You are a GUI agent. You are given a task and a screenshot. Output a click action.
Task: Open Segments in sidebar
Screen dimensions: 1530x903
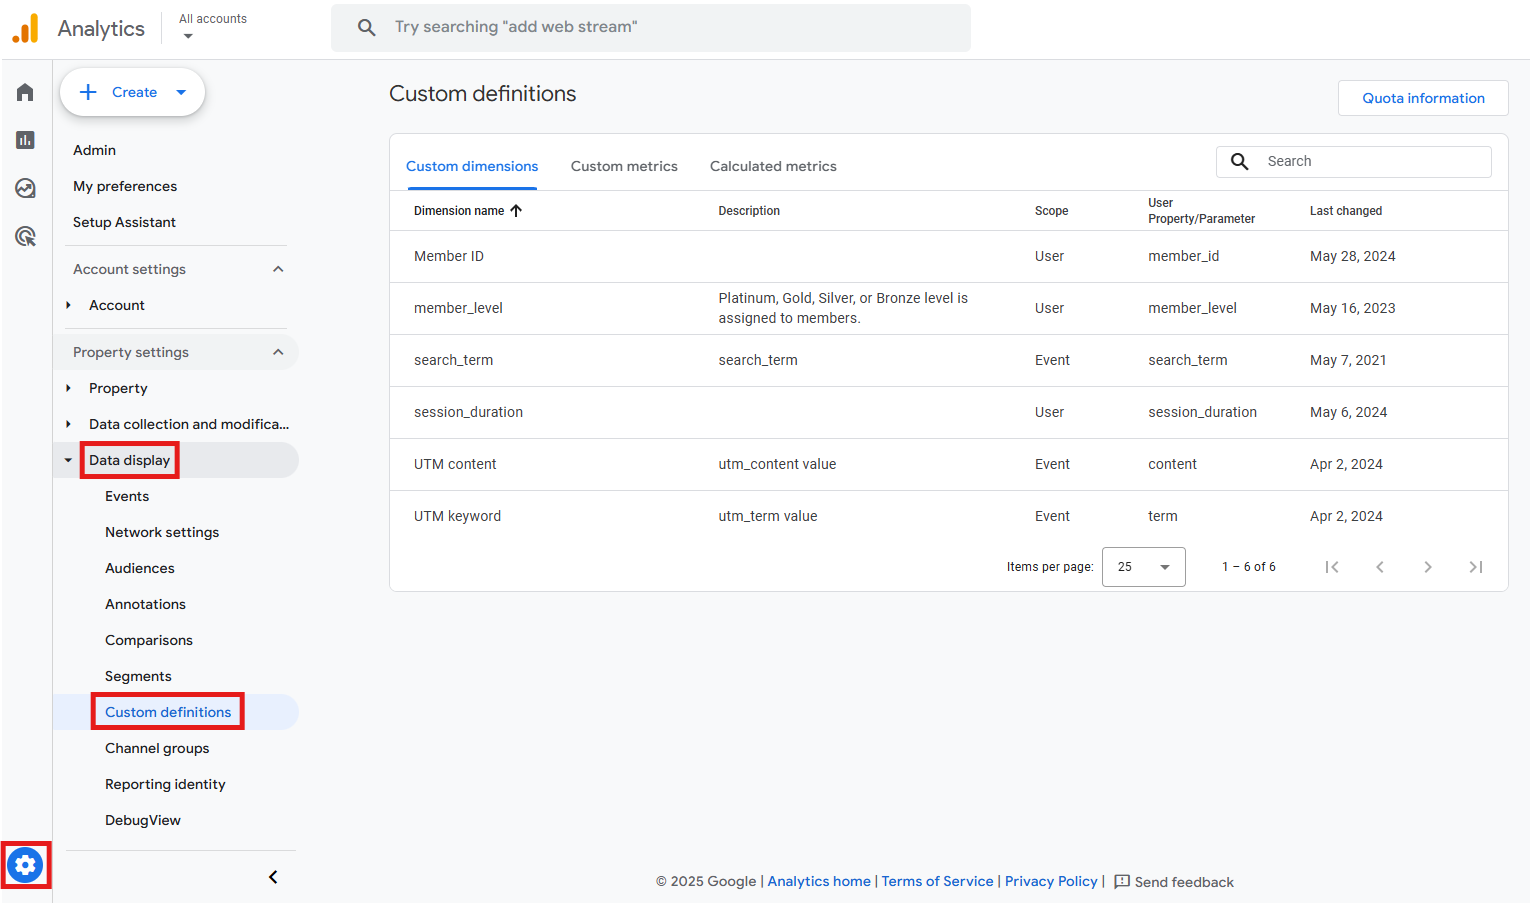coord(138,676)
